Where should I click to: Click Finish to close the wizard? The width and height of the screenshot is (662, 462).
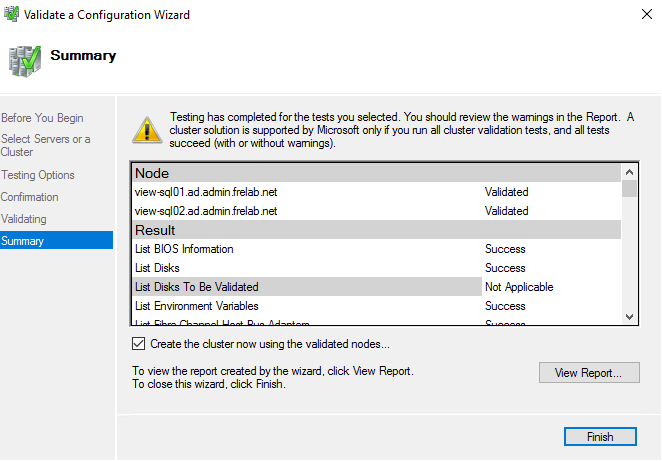click(x=599, y=437)
